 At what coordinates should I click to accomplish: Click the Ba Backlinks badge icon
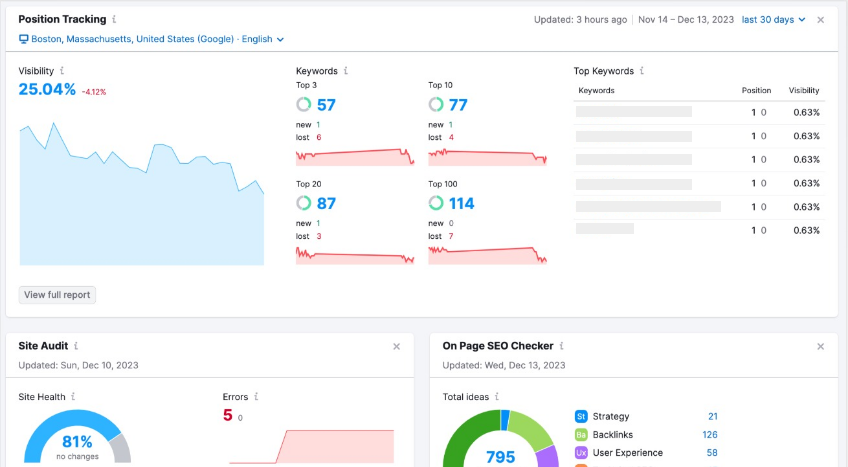(581, 435)
